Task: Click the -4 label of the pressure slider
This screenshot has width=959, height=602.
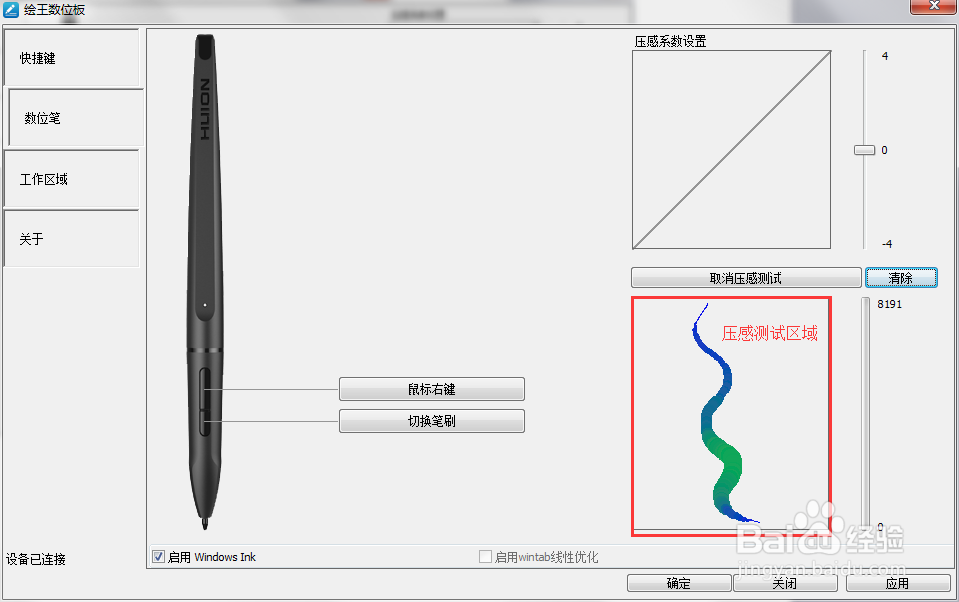Action: [886, 243]
